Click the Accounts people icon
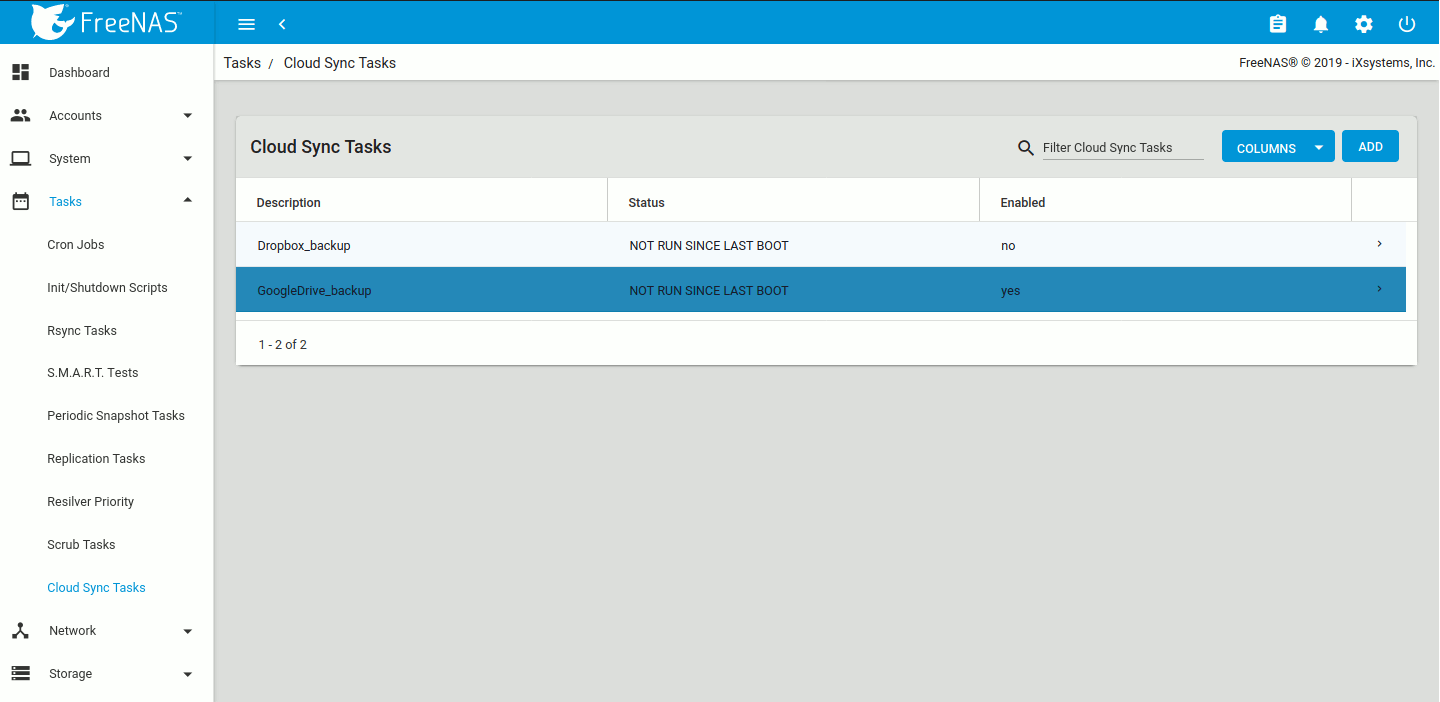This screenshot has width=1440, height=702. [x=20, y=115]
